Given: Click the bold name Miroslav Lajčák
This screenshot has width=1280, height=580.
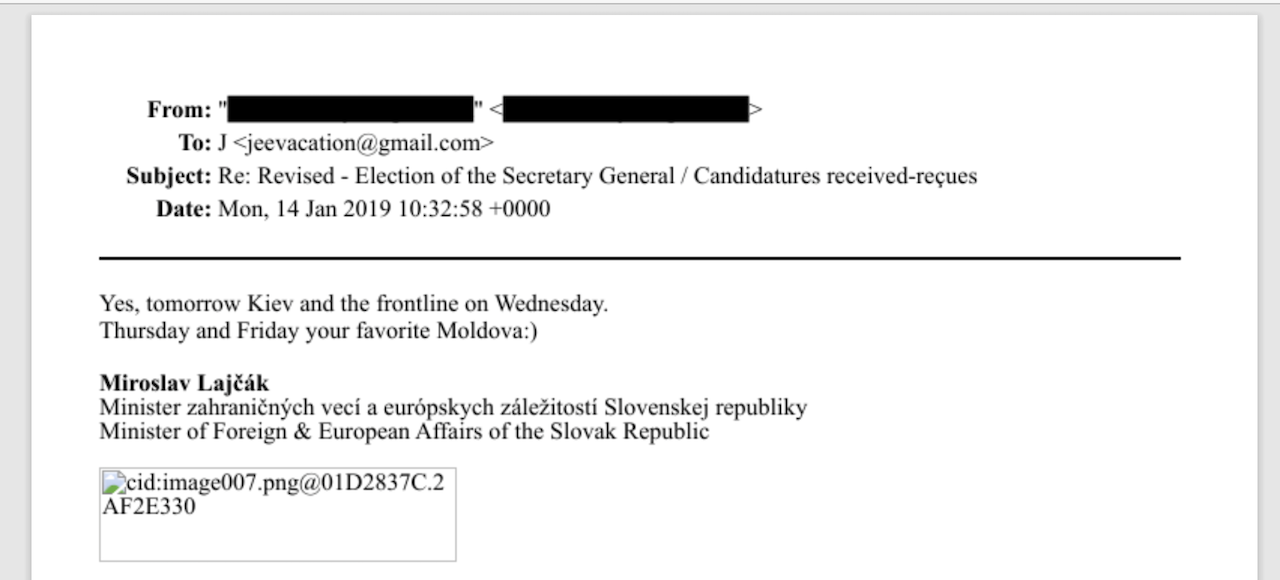Looking at the screenshot, I should 184,383.
